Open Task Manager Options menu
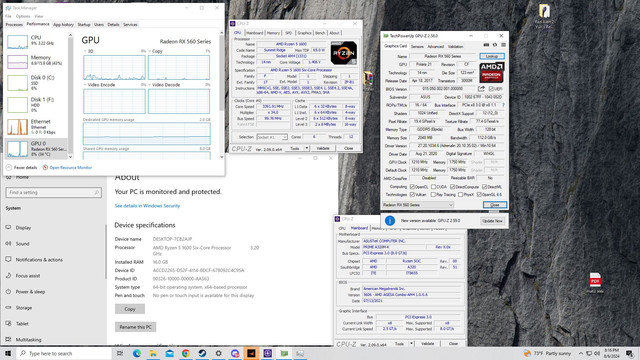 point(23,16)
